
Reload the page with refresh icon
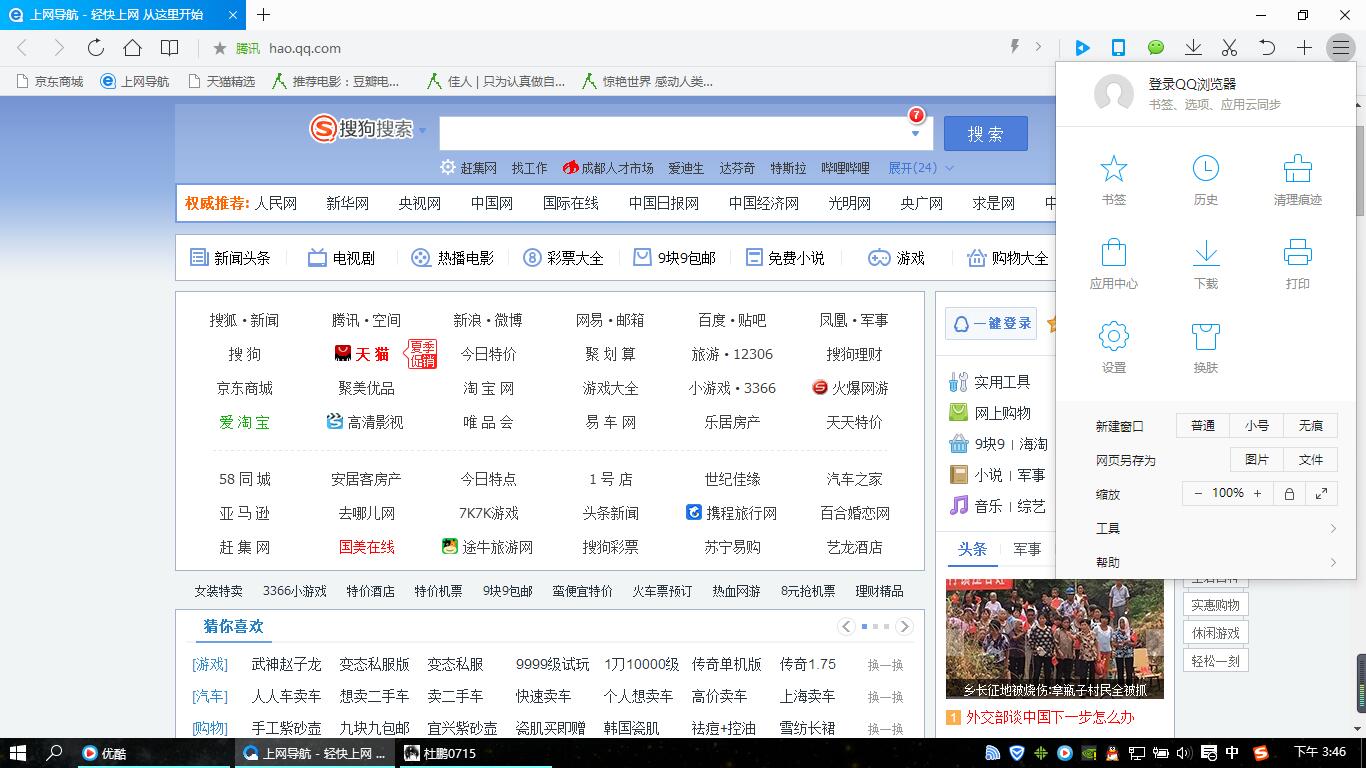tap(96, 47)
